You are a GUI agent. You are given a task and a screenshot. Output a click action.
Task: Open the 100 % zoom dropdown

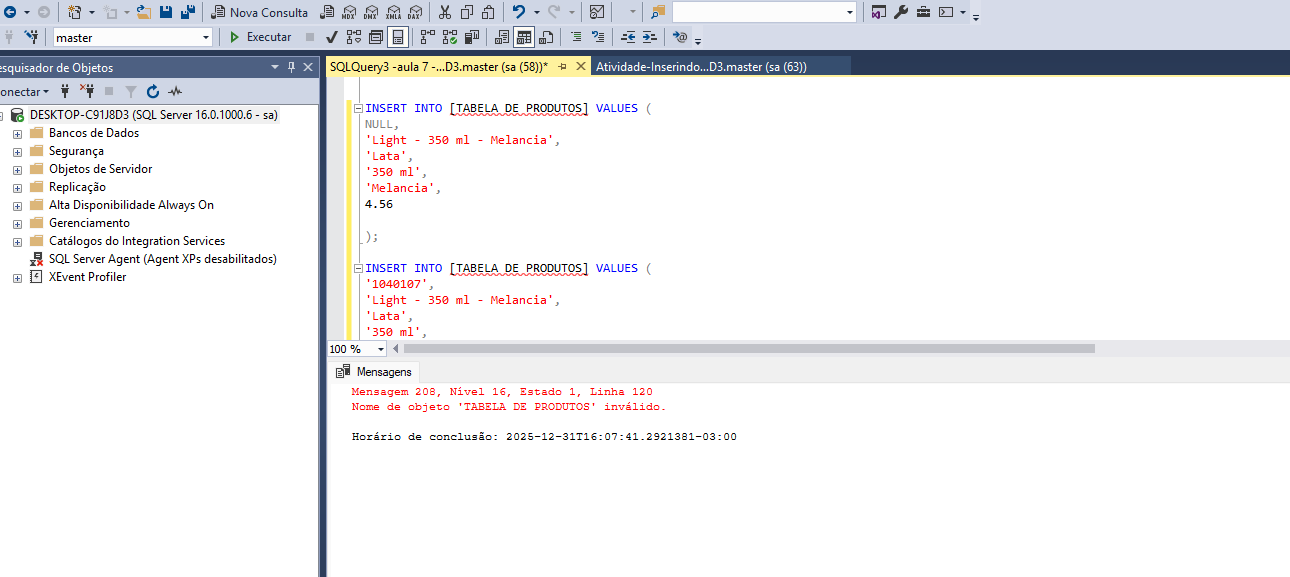point(380,349)
